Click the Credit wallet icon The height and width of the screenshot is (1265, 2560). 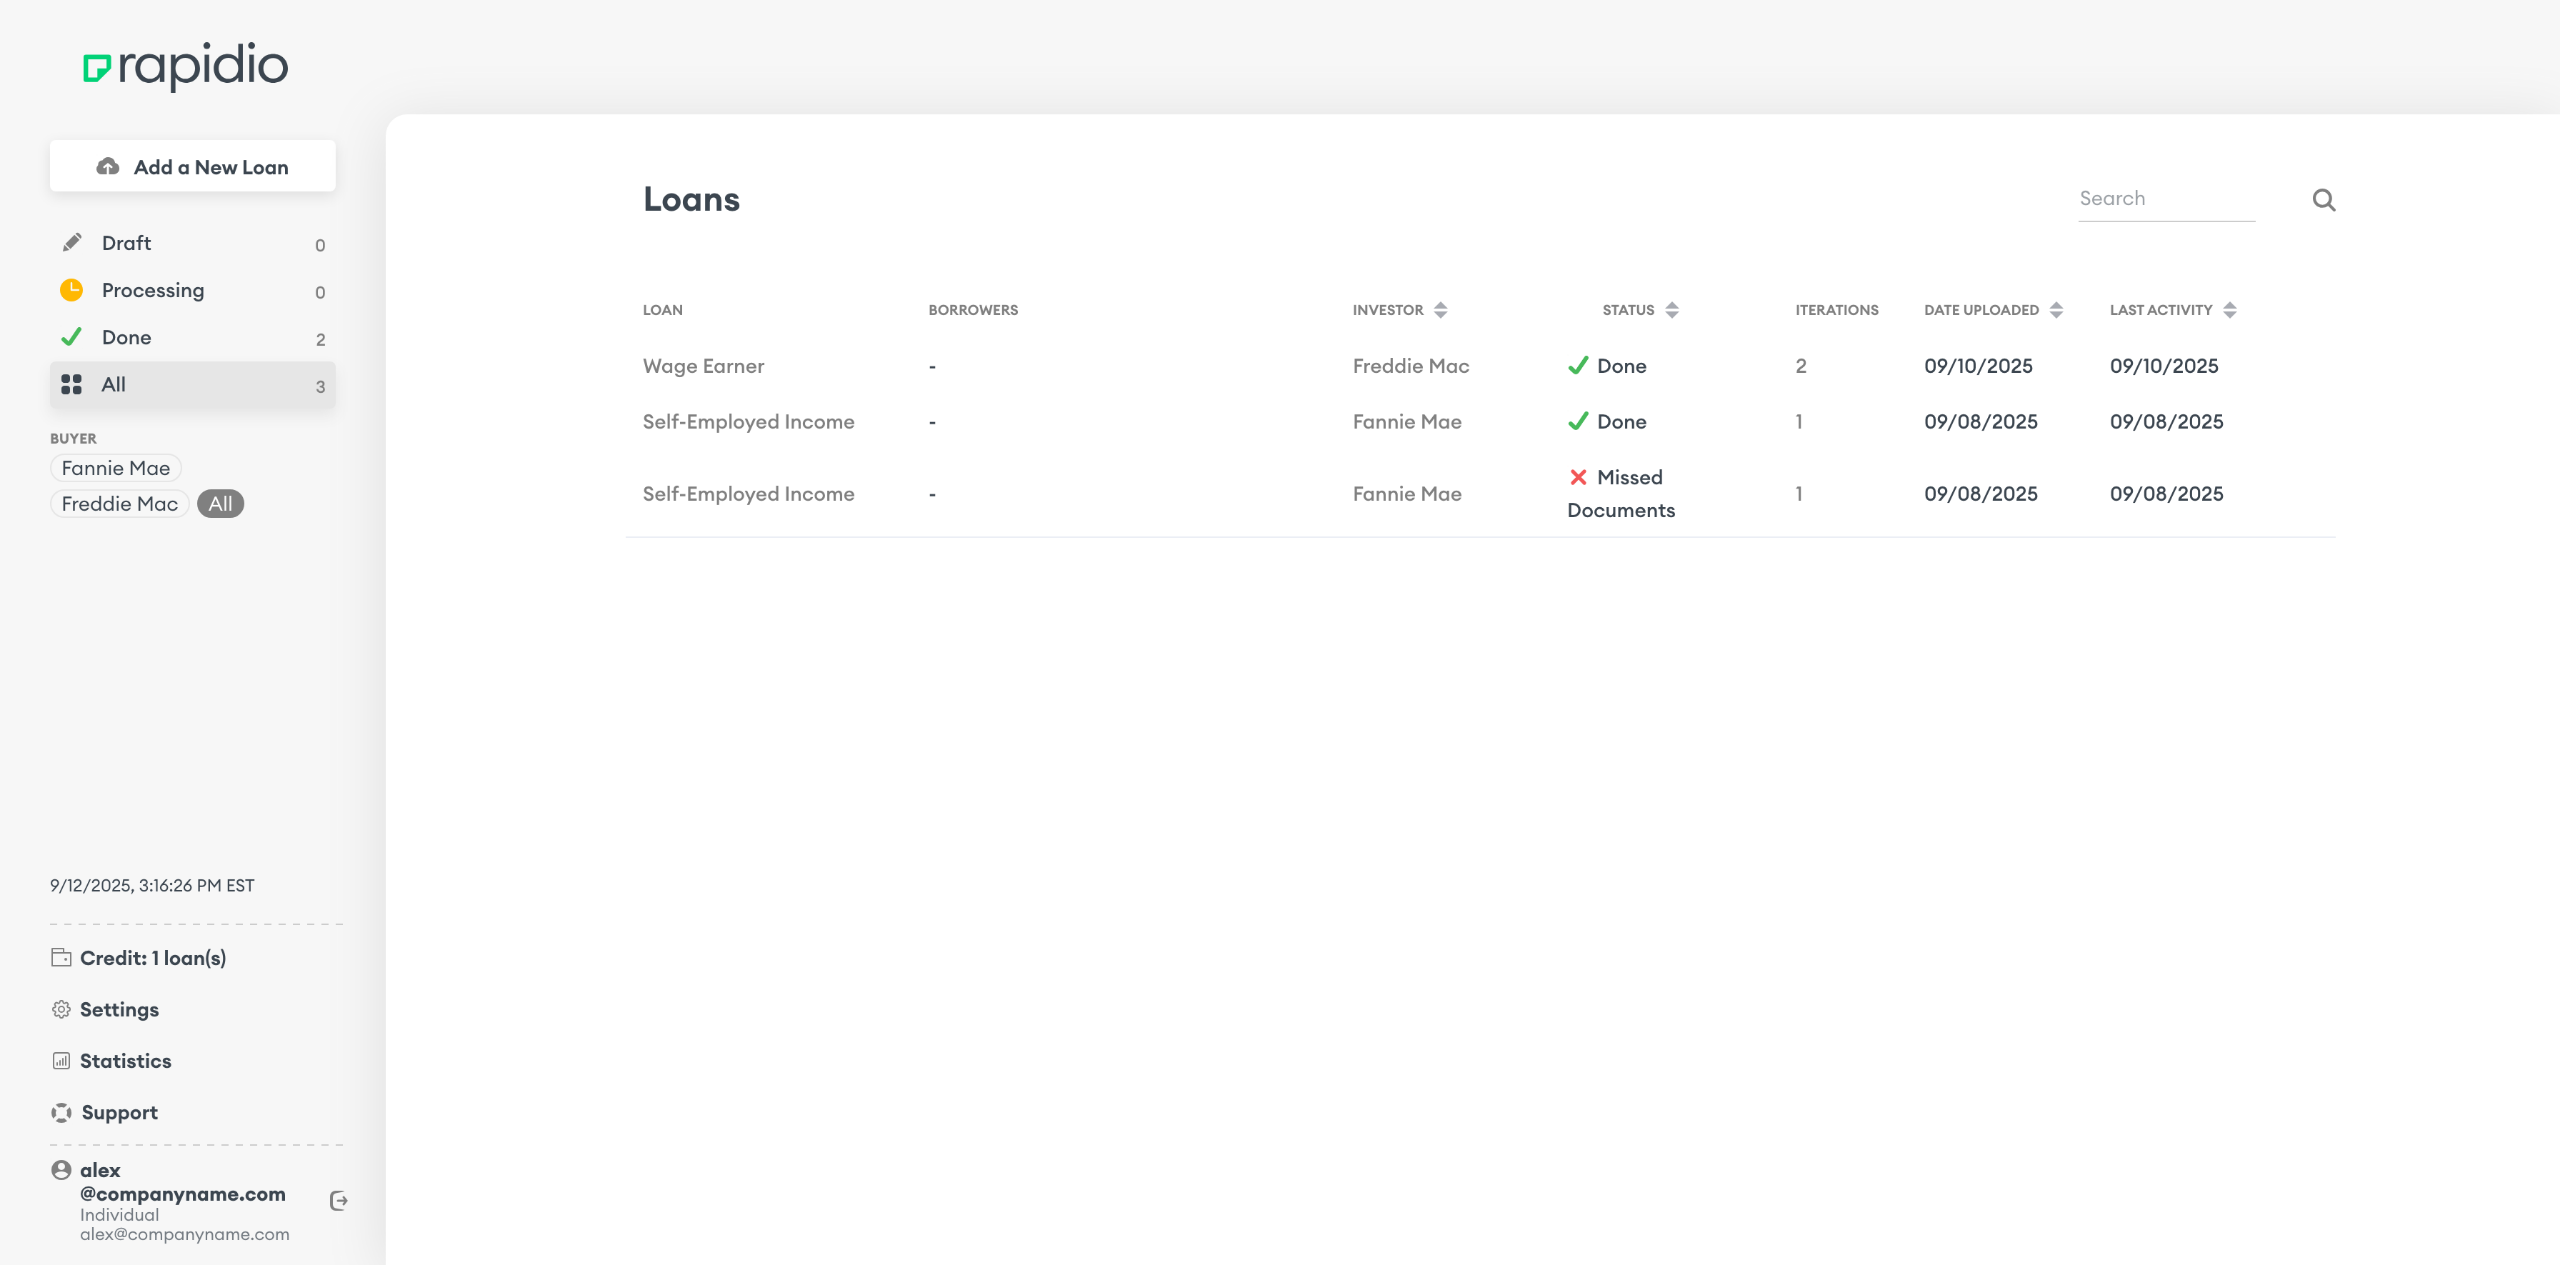click(x=61, y=958)
